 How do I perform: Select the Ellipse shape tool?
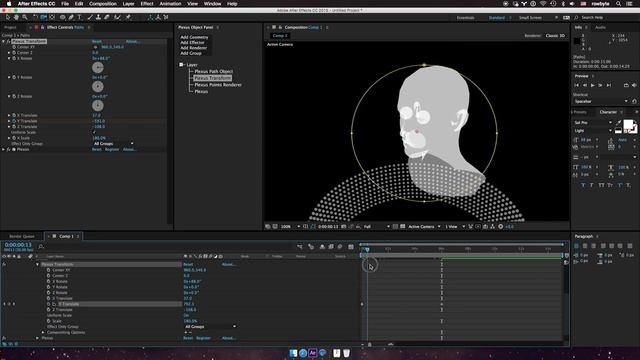pyautogui.click(x=62, y=17)
